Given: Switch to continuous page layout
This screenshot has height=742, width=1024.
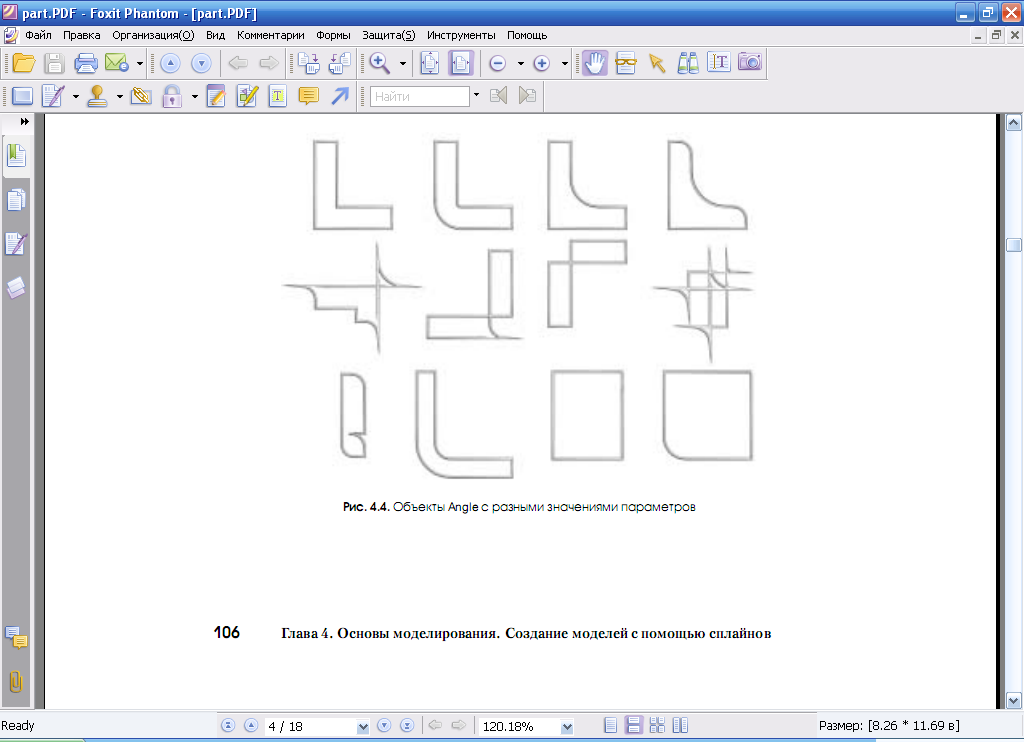Looking at the screenshot, I should point(633,726).
